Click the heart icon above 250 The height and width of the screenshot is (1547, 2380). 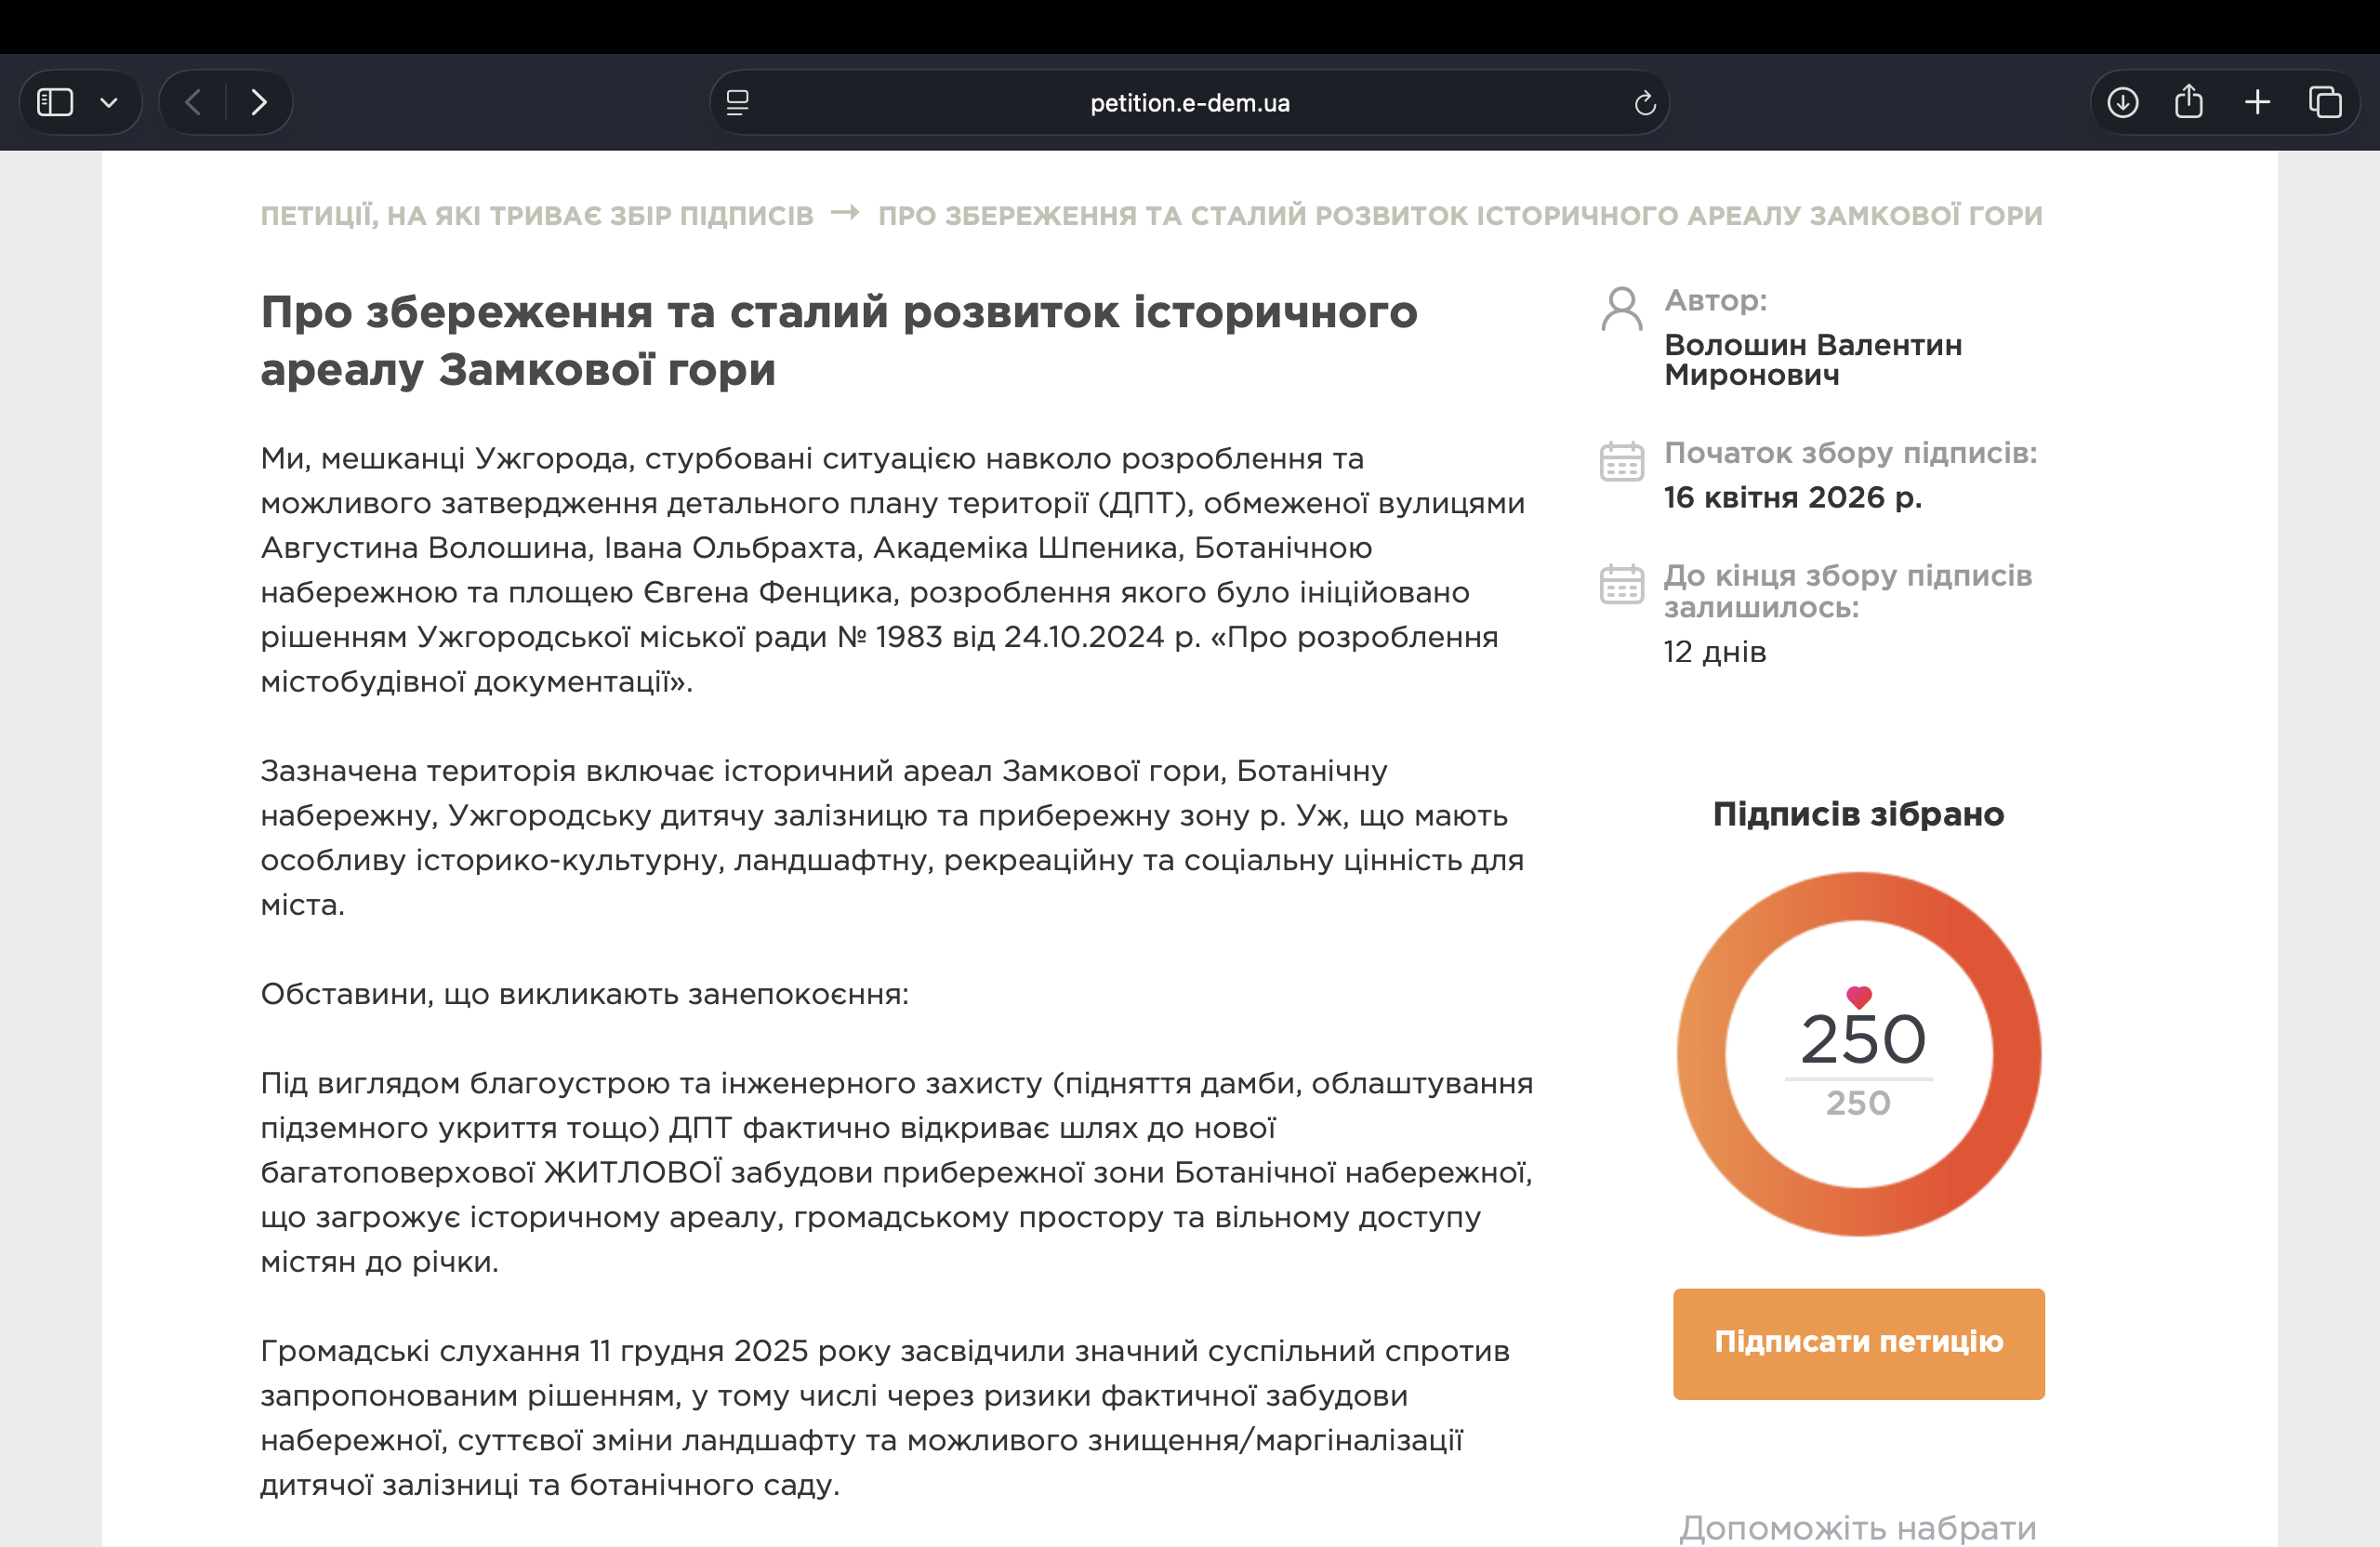point(1858,996)
